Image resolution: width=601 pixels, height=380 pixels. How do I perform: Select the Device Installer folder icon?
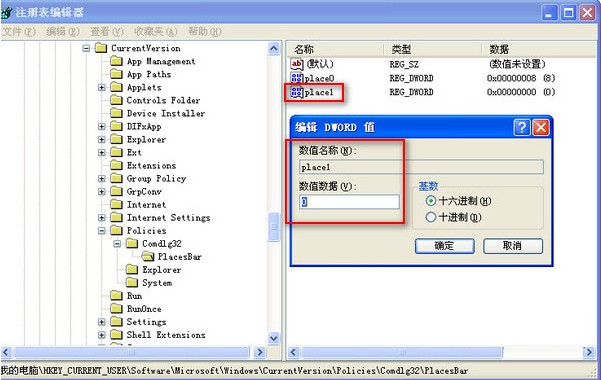tap(116, 113)
